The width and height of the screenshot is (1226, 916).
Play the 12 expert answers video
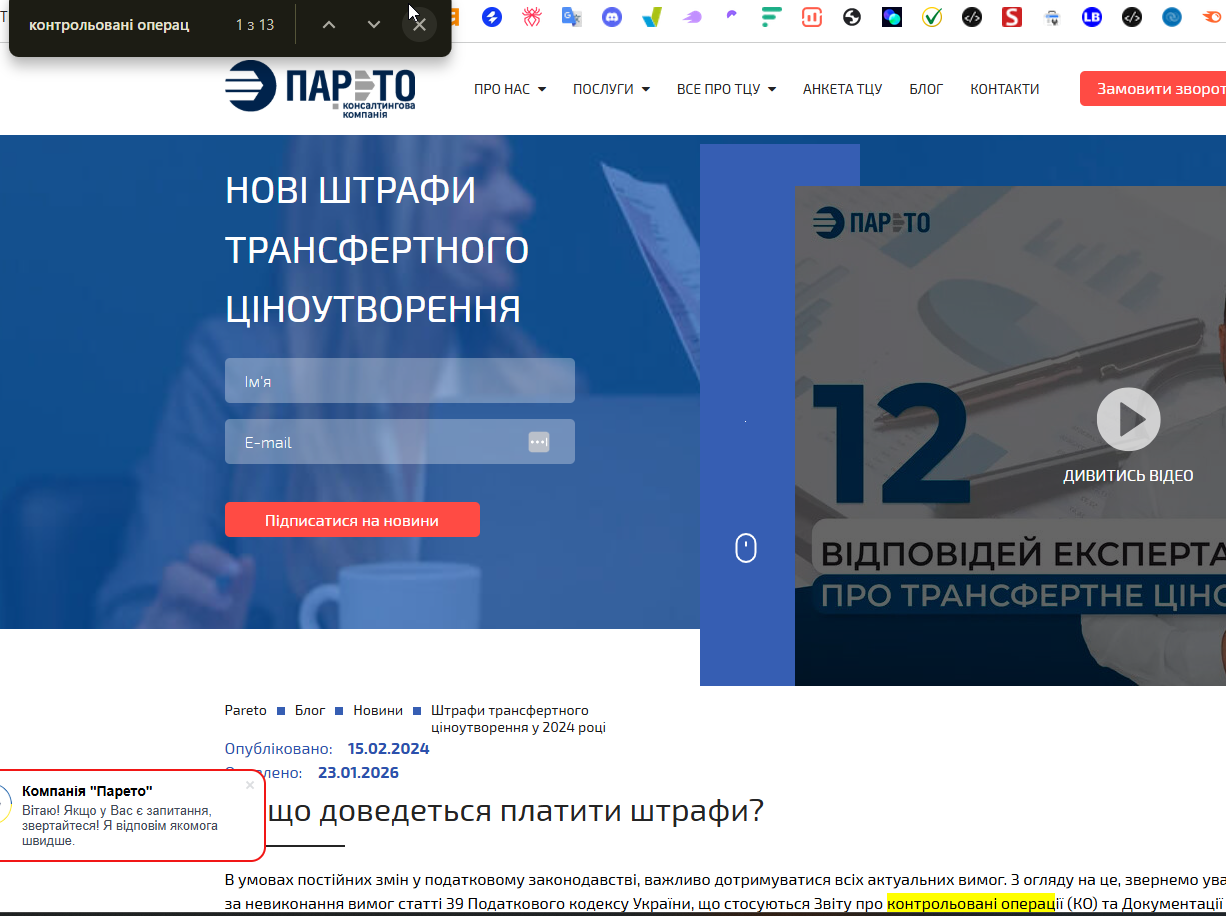point(1128,419)
